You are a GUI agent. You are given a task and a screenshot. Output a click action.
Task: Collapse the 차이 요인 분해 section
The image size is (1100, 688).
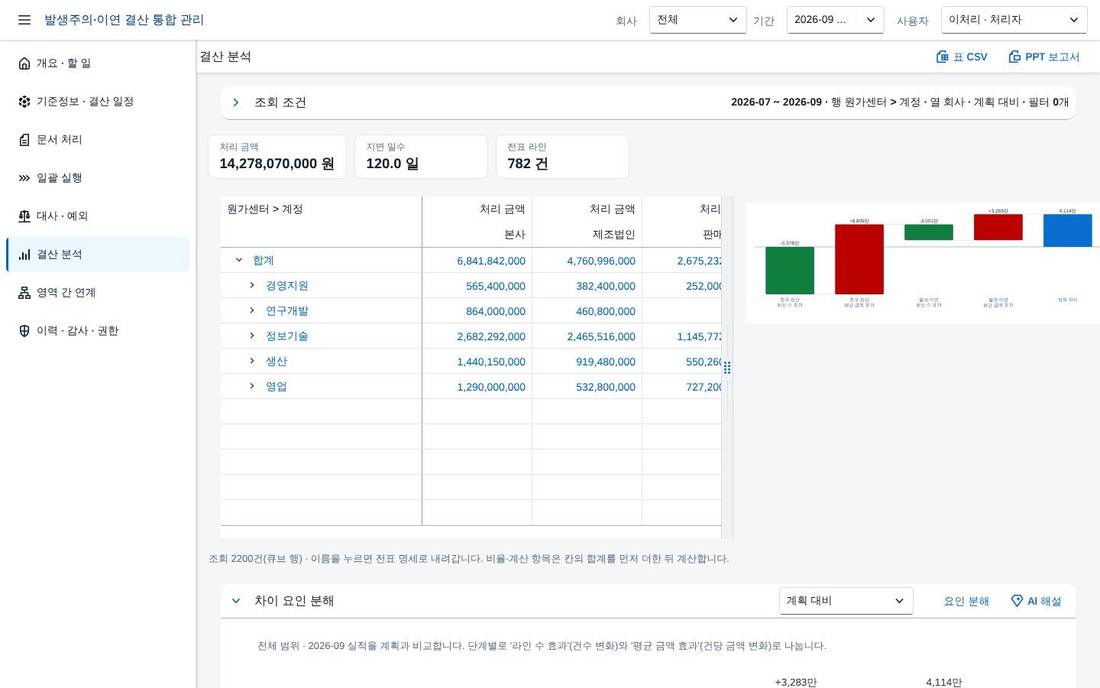(236, 601)
